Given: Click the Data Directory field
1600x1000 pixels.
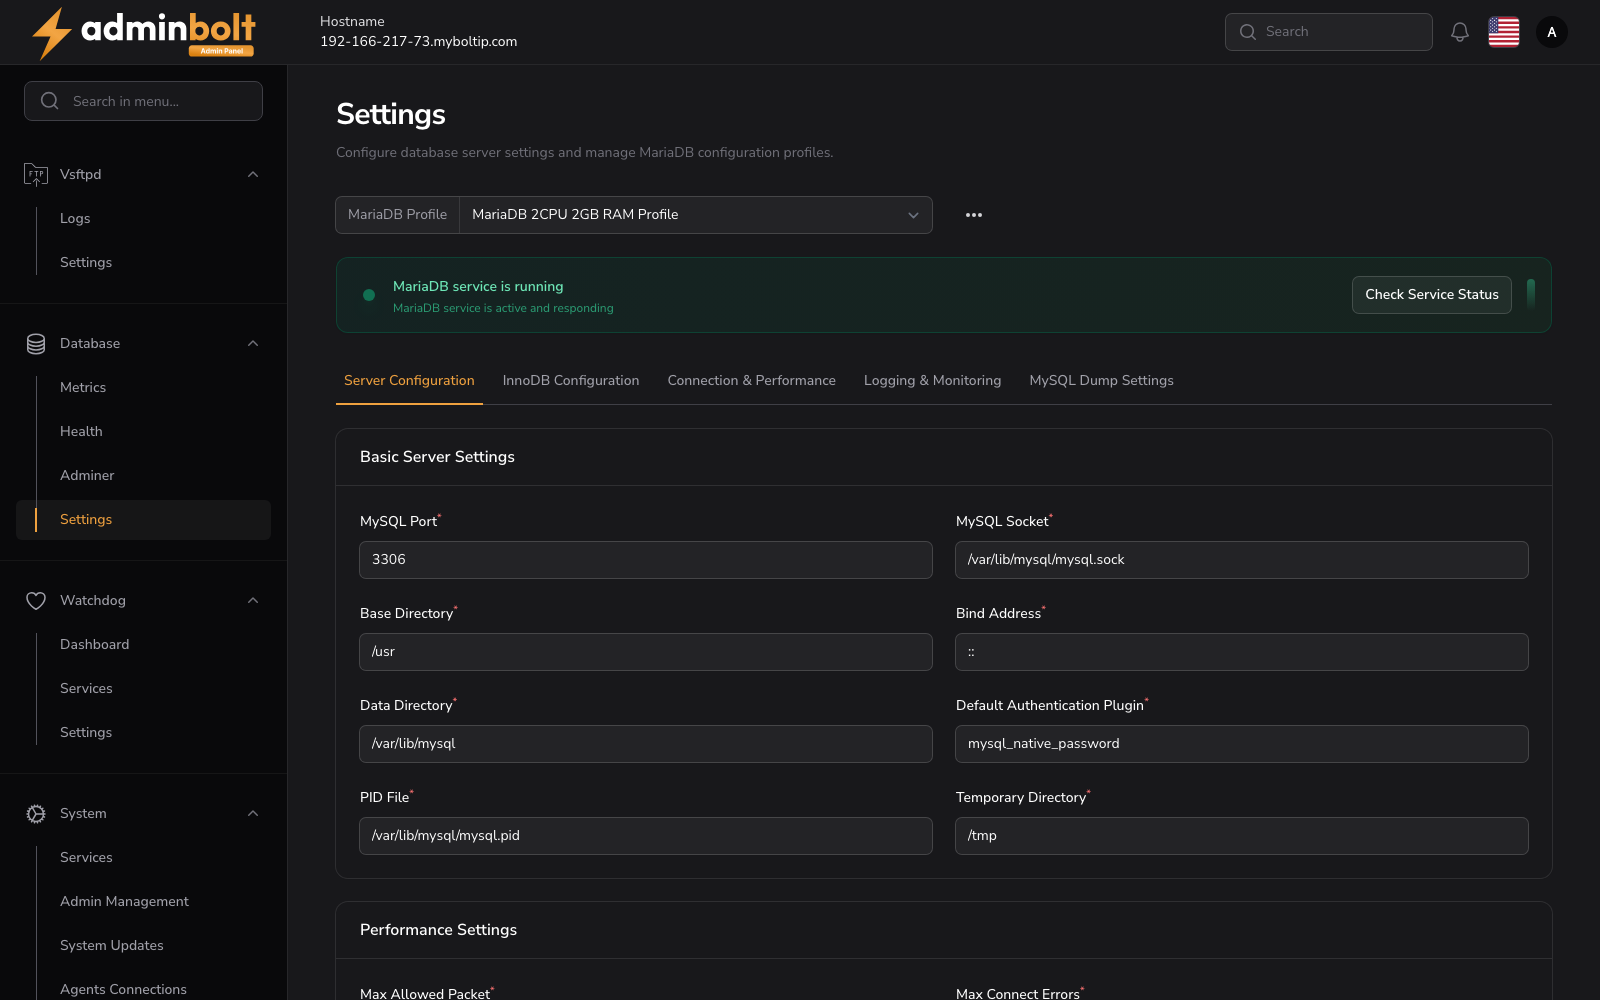Looking at the screenshot, I should 646,744.
